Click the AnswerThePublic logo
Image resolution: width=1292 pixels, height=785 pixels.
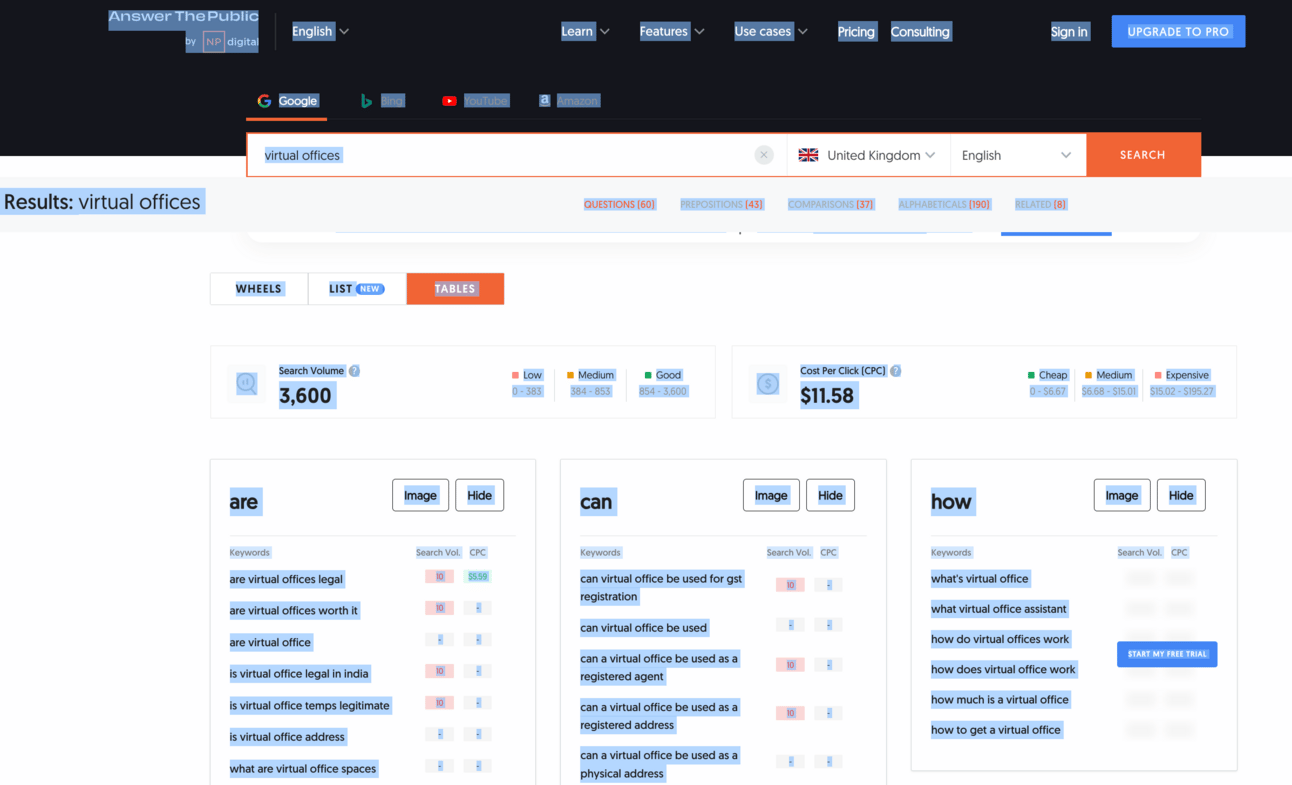pyautogui.click(x=183, y=18)
